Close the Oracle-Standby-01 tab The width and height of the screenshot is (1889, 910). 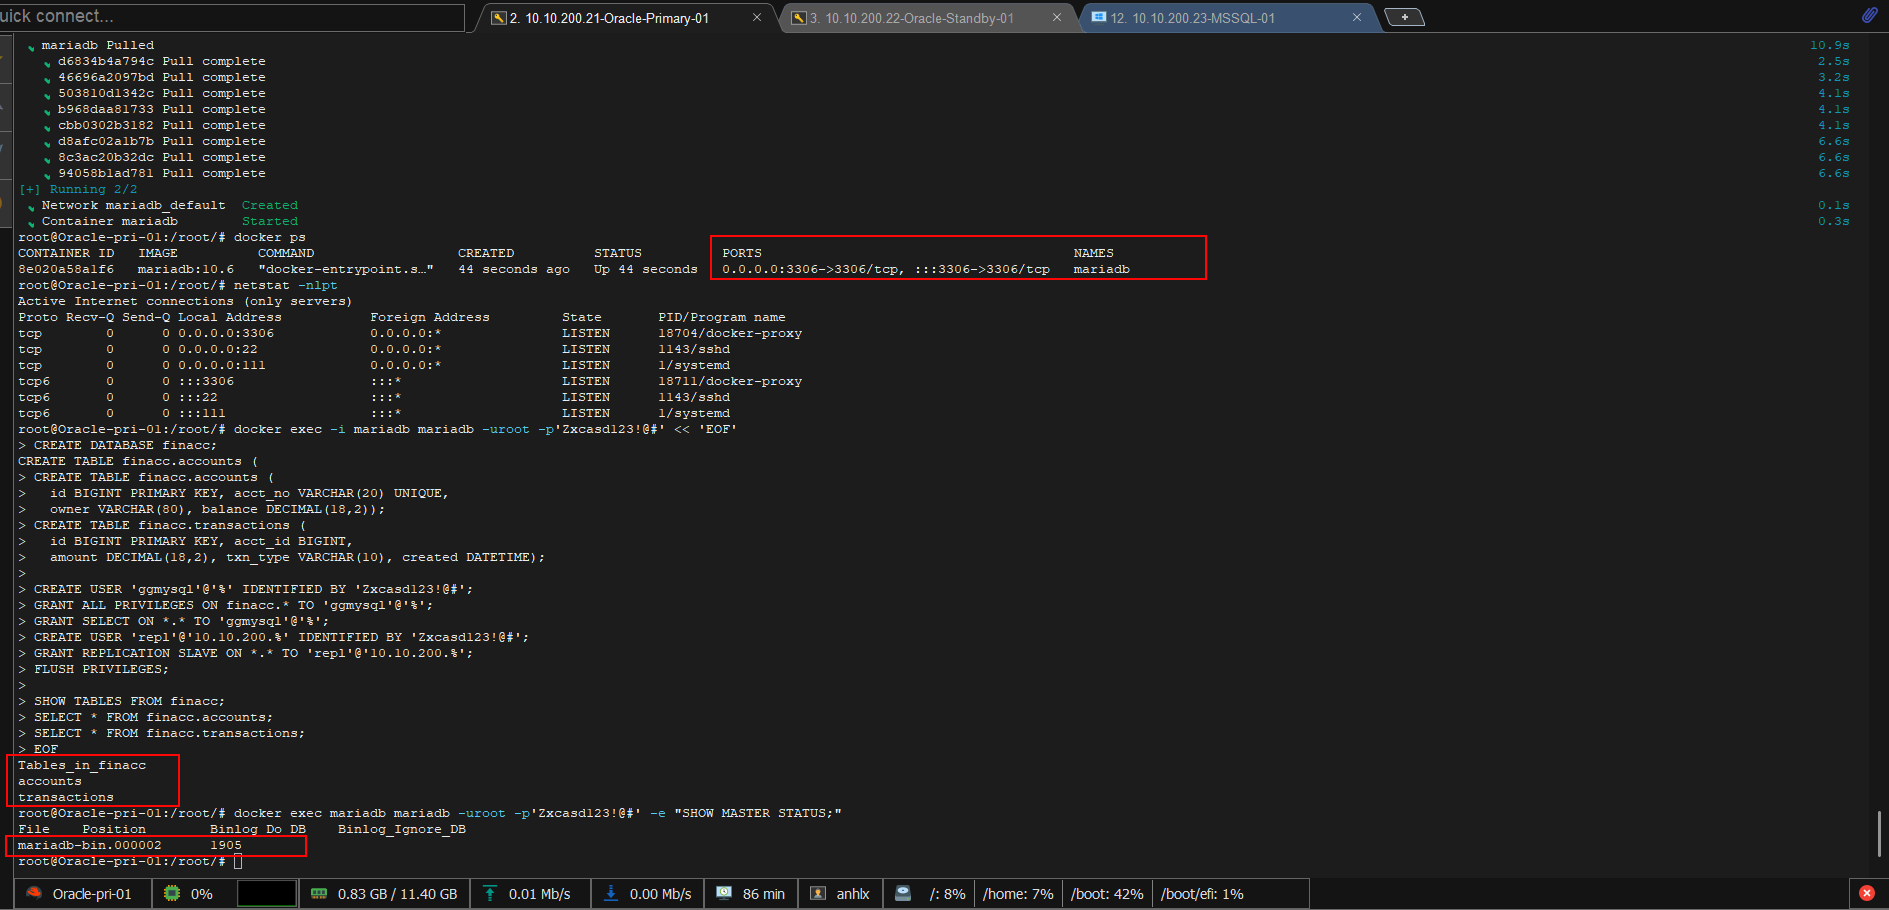coord(1057,18)
